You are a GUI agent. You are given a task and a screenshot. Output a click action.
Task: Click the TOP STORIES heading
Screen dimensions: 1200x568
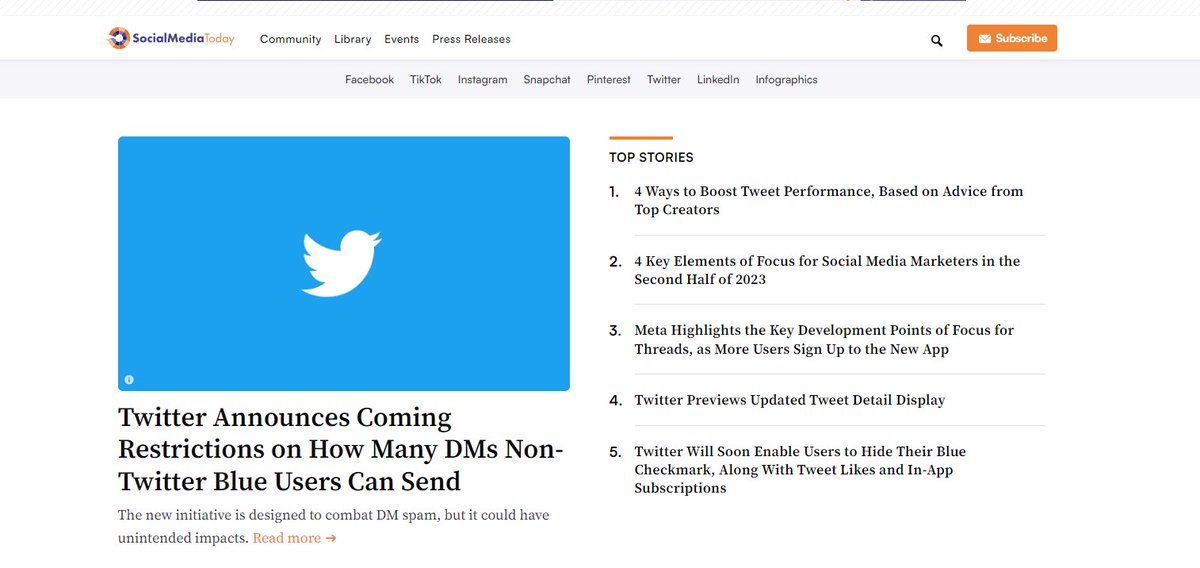tap(651, 157)
